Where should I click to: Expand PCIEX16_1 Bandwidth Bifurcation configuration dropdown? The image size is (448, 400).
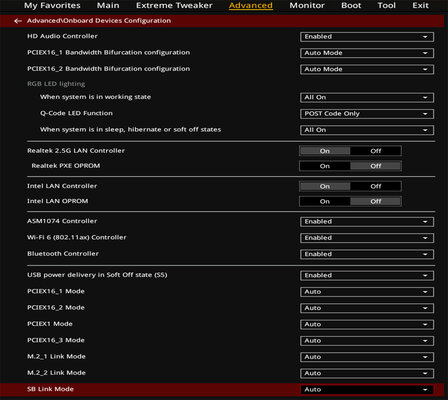coord(367,53)
